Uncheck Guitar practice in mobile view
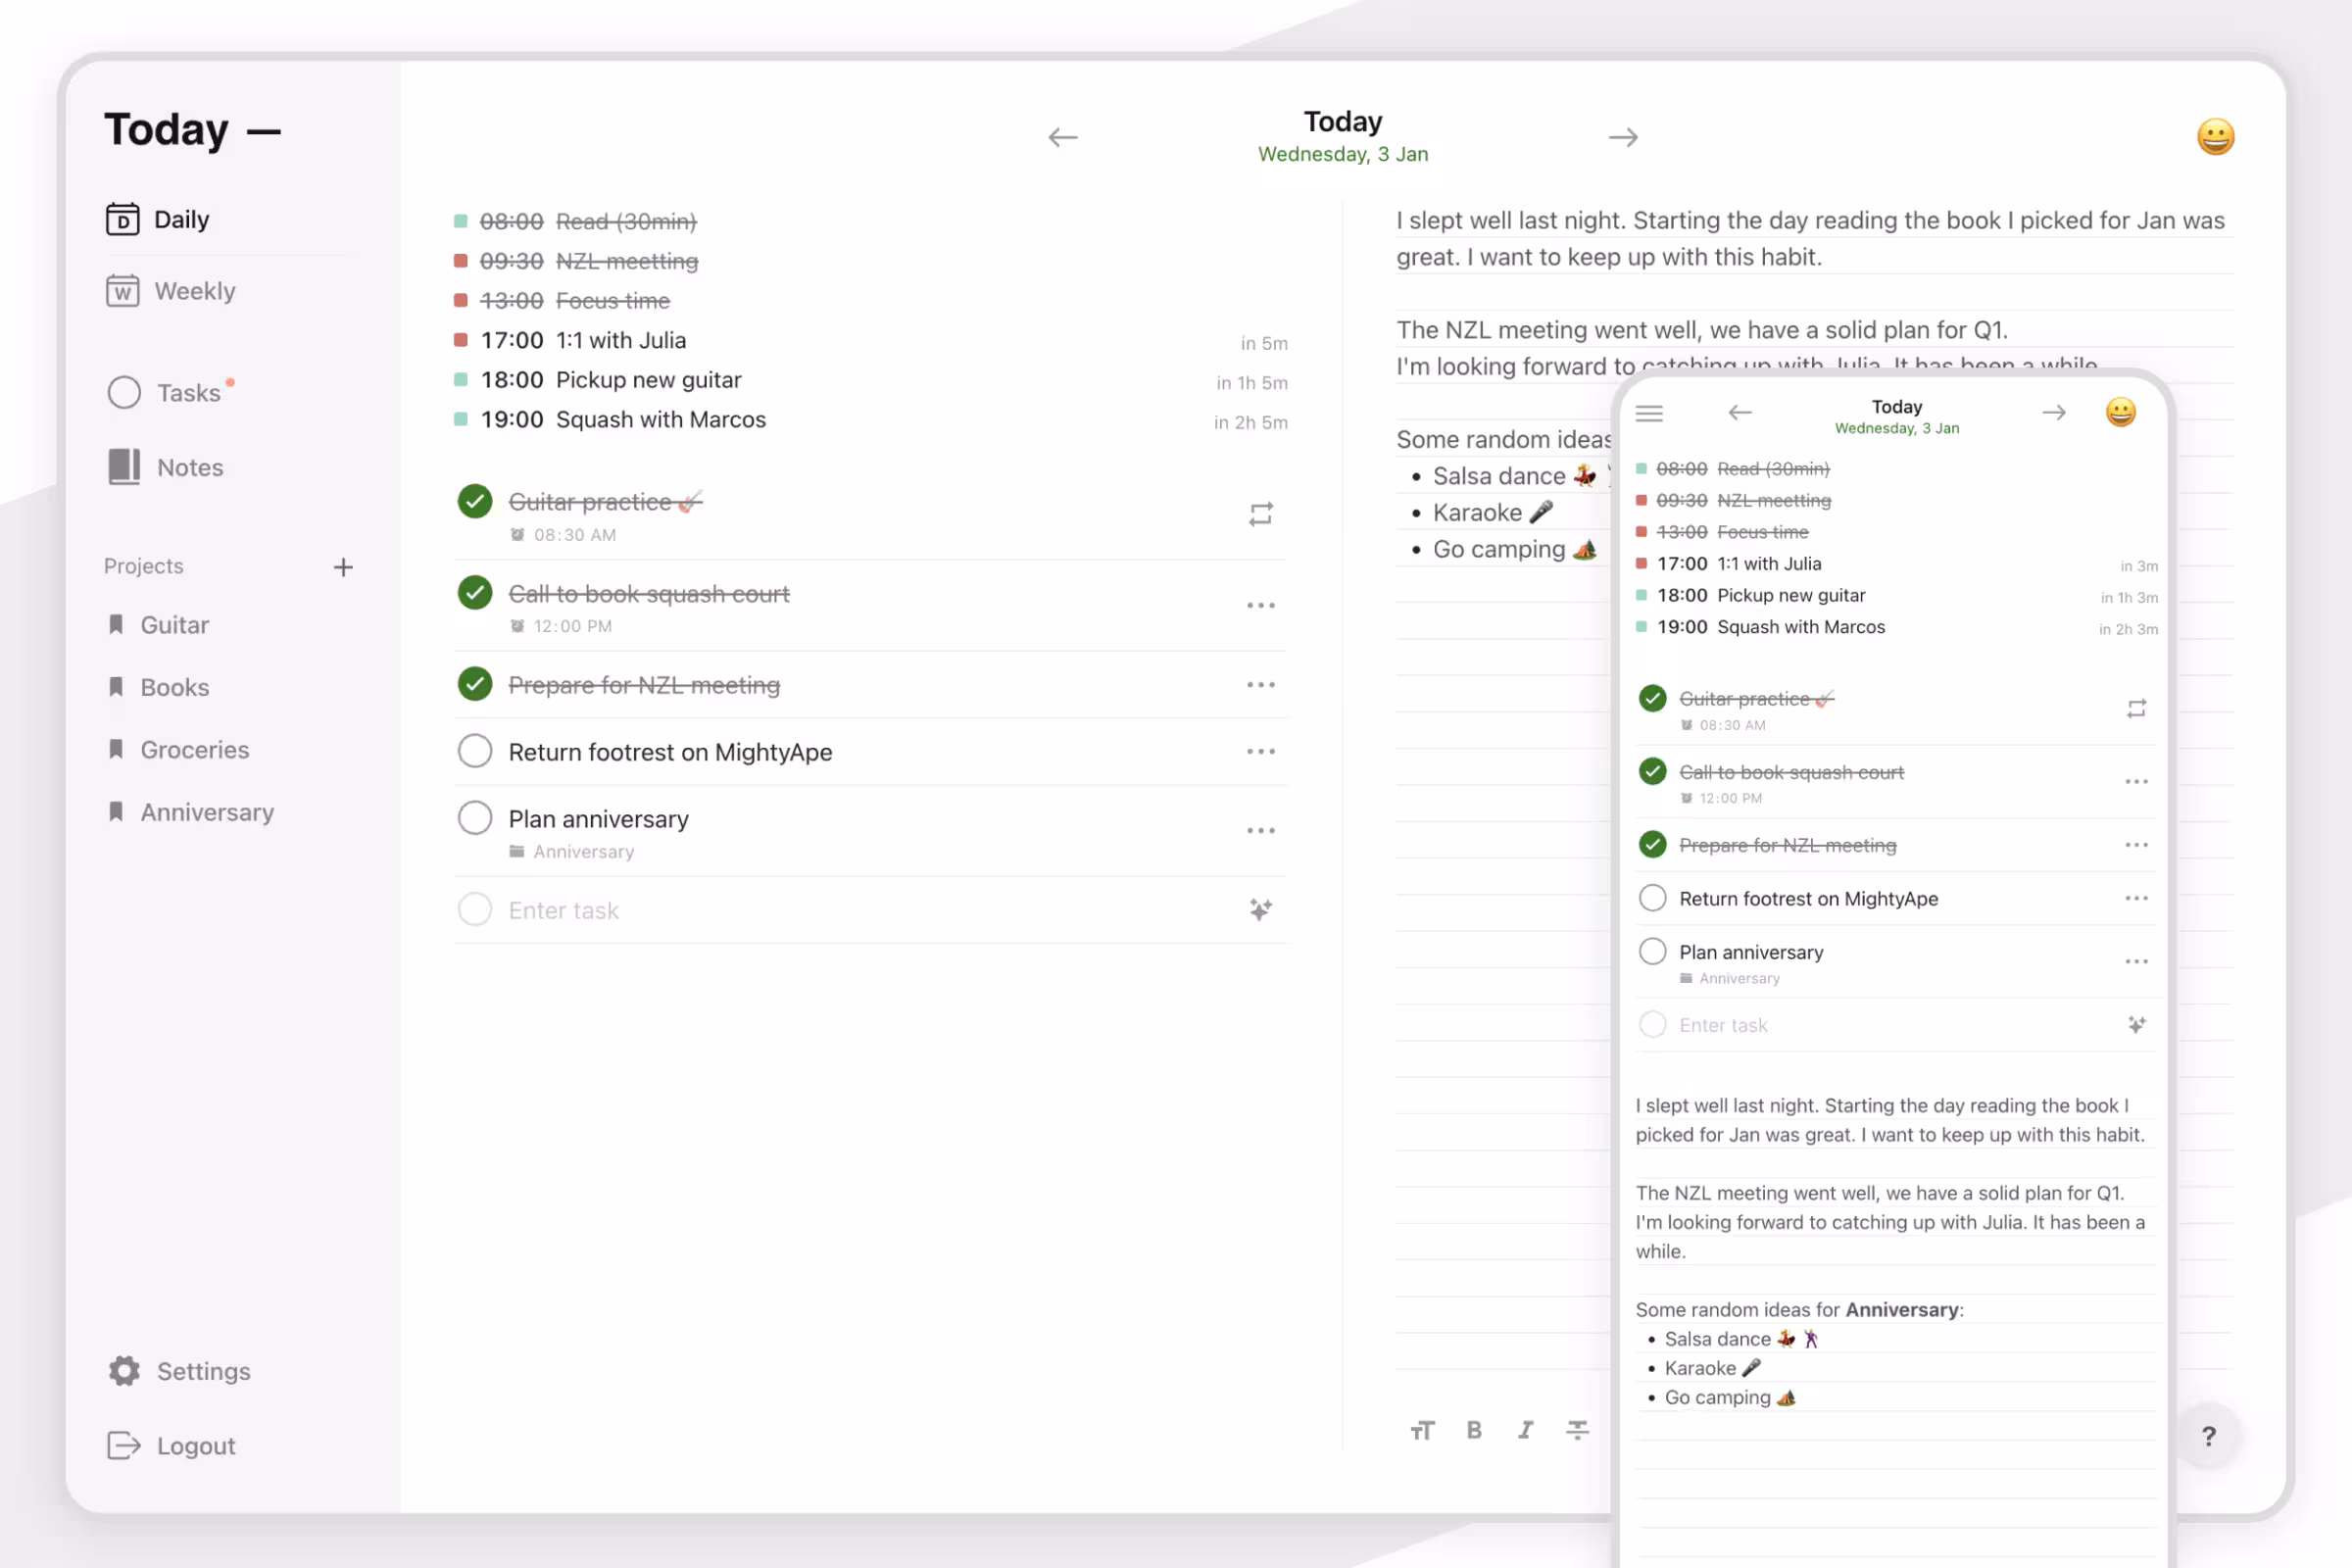This screenshot has width=2352, height=1568. tap(1653, 698)
